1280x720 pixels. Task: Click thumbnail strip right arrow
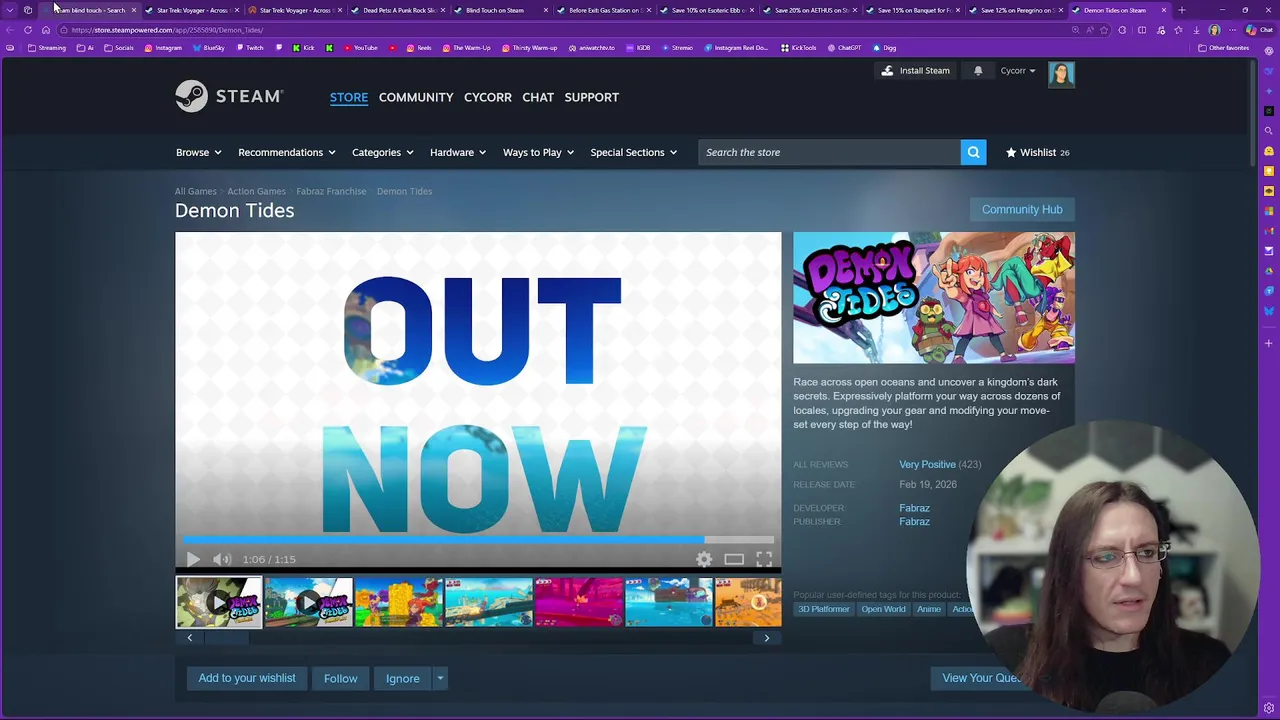click(x=767, y=638)
